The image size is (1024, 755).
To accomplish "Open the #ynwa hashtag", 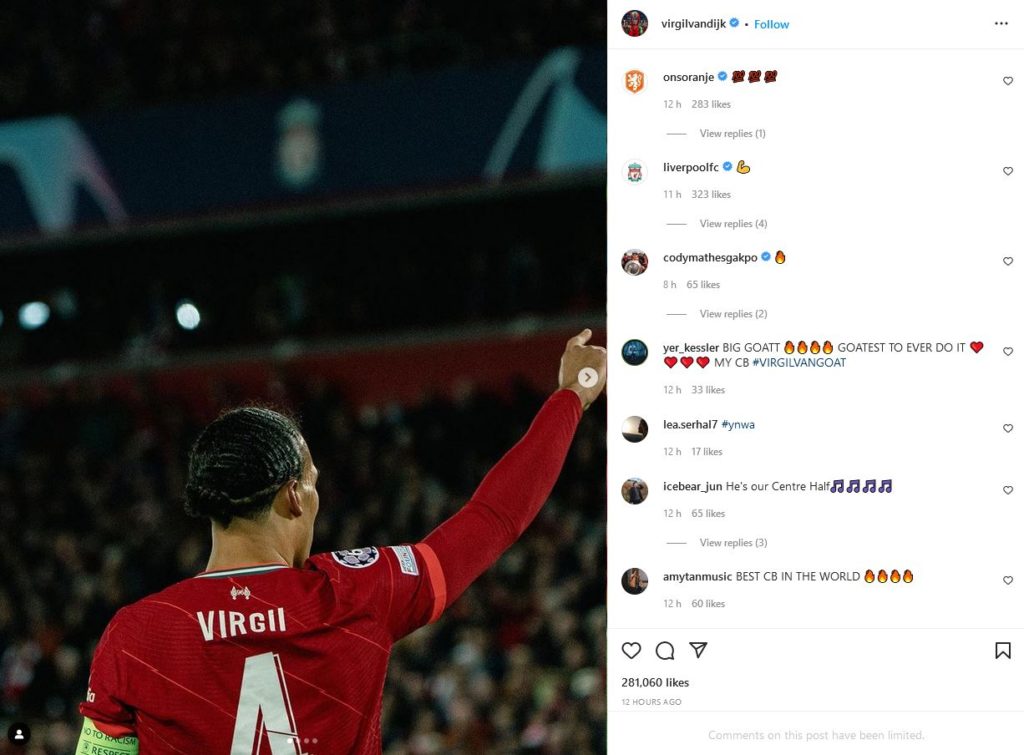I will point(738,425).
